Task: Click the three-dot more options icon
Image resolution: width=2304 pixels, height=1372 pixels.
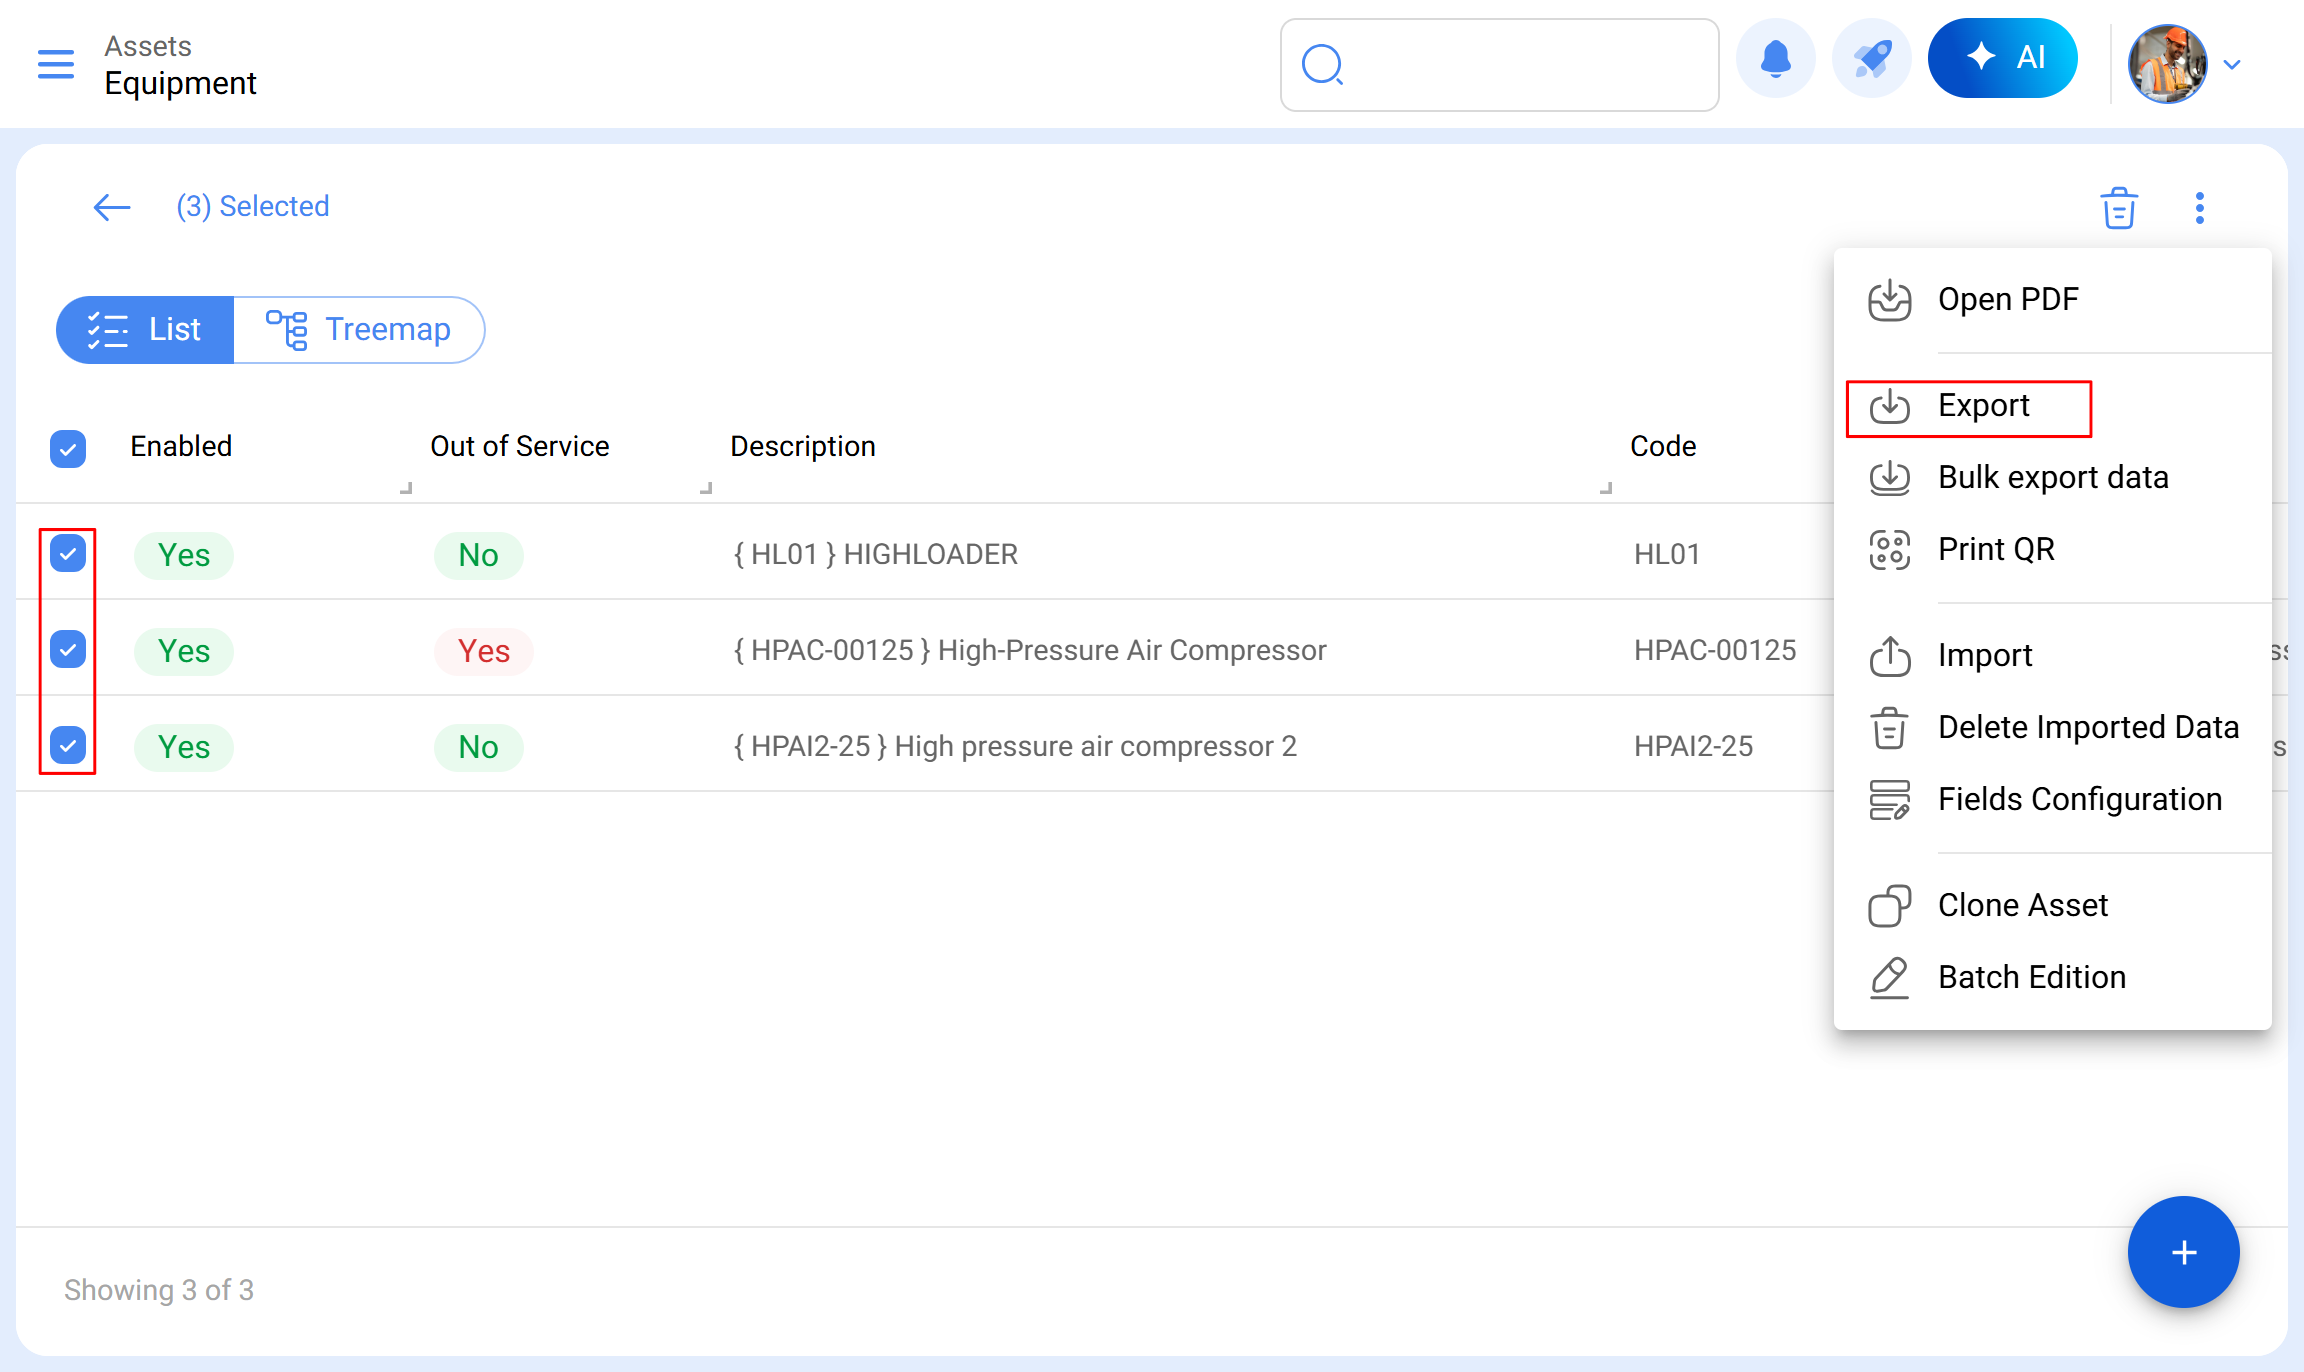Action: pos(2199,208)
